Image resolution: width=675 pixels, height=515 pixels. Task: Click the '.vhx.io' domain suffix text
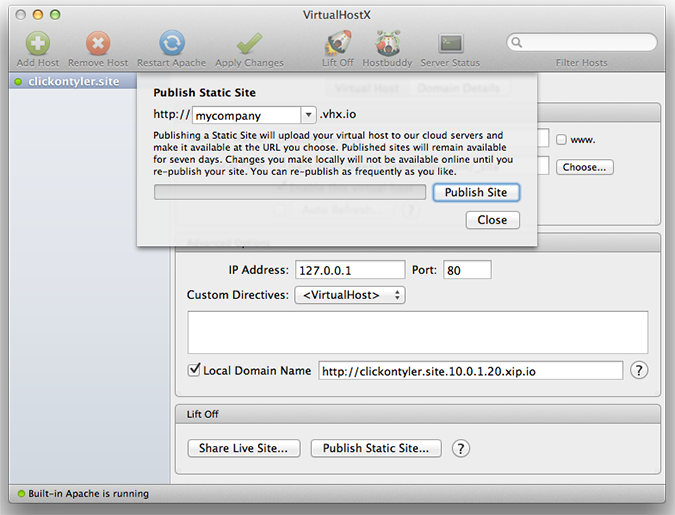[x=338, y=114]
